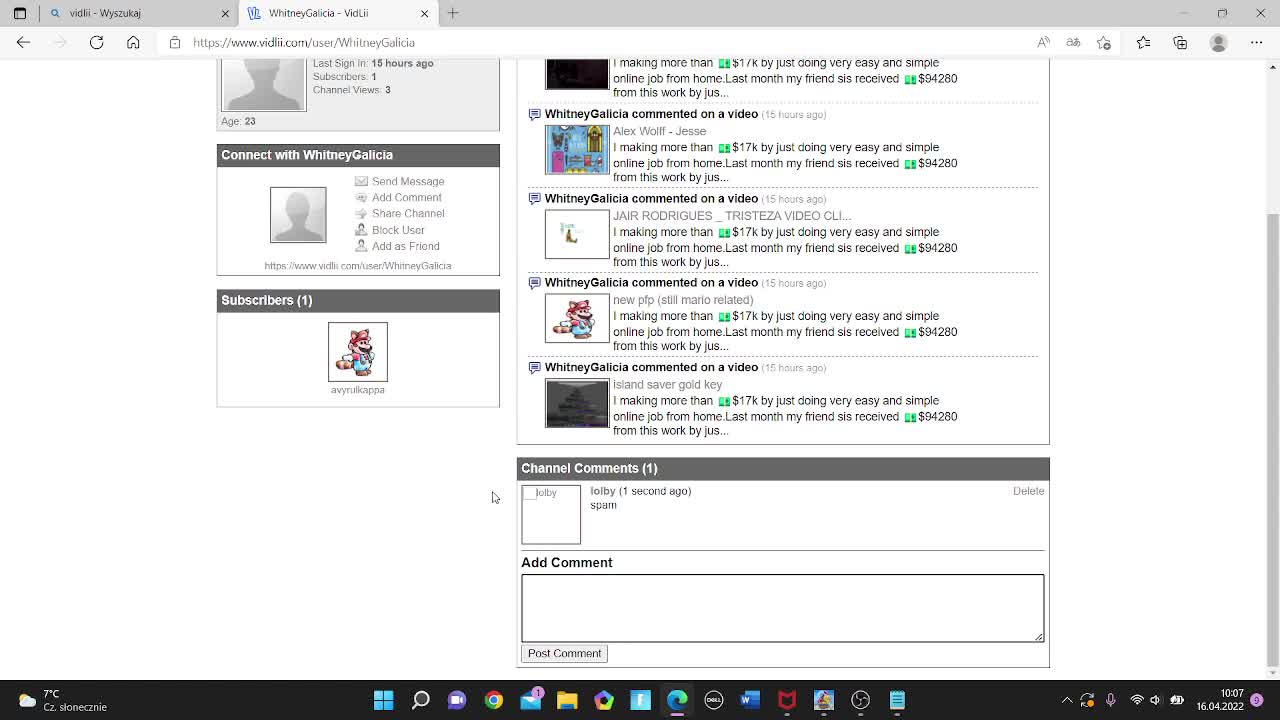Open Windows taskbar search
The width and height of the screenshot is (1280, 720).
(x=421, y=700)
